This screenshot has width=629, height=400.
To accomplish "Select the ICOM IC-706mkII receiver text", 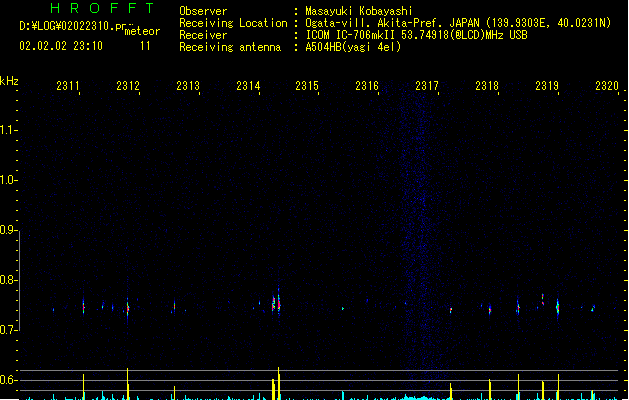I will click(416, 35).
